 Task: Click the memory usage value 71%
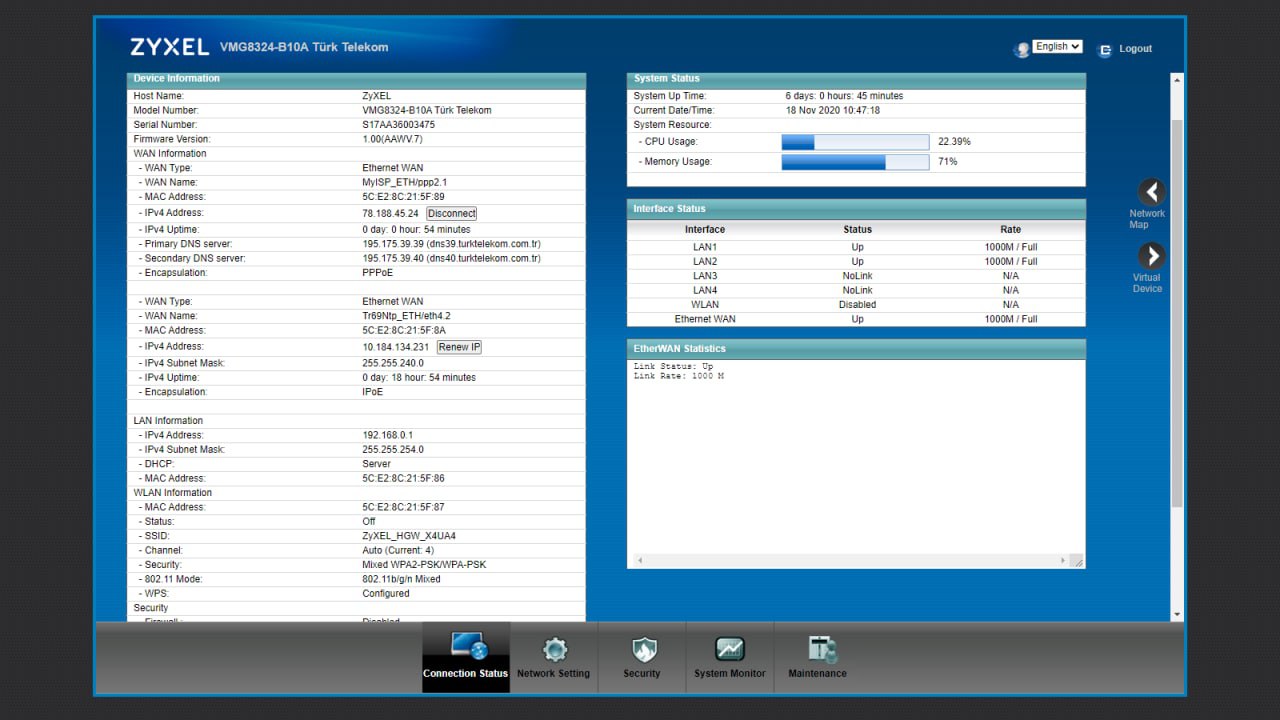coord(947,162)
